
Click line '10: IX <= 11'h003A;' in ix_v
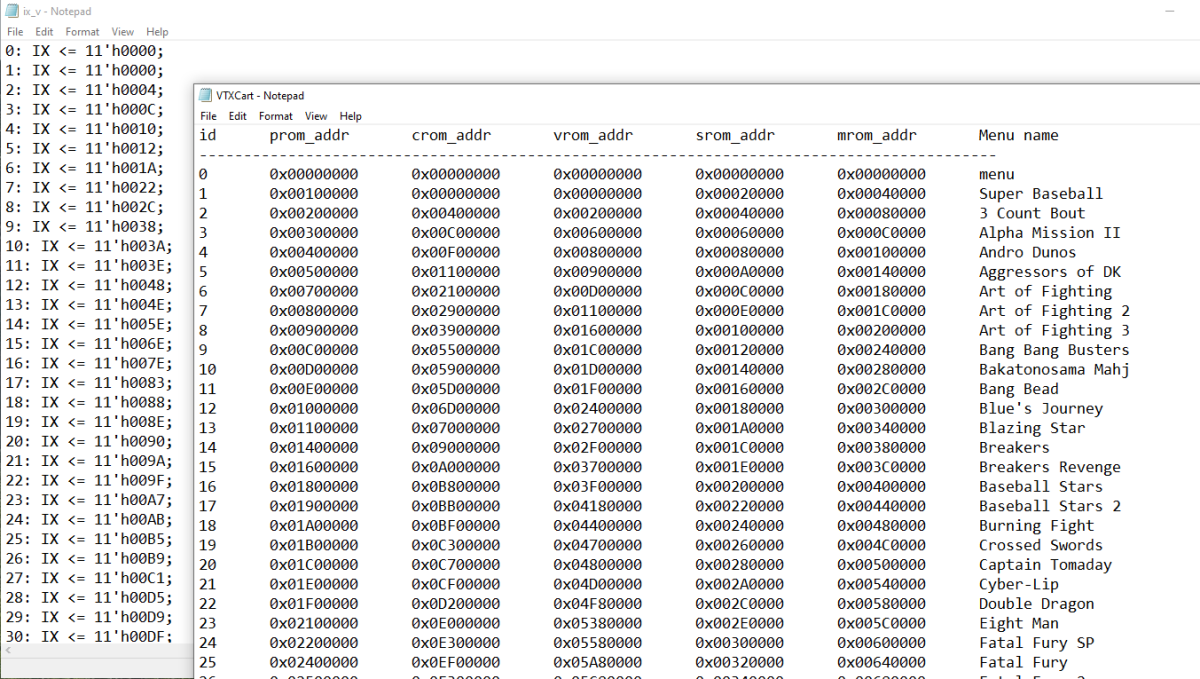click(89, 246)
